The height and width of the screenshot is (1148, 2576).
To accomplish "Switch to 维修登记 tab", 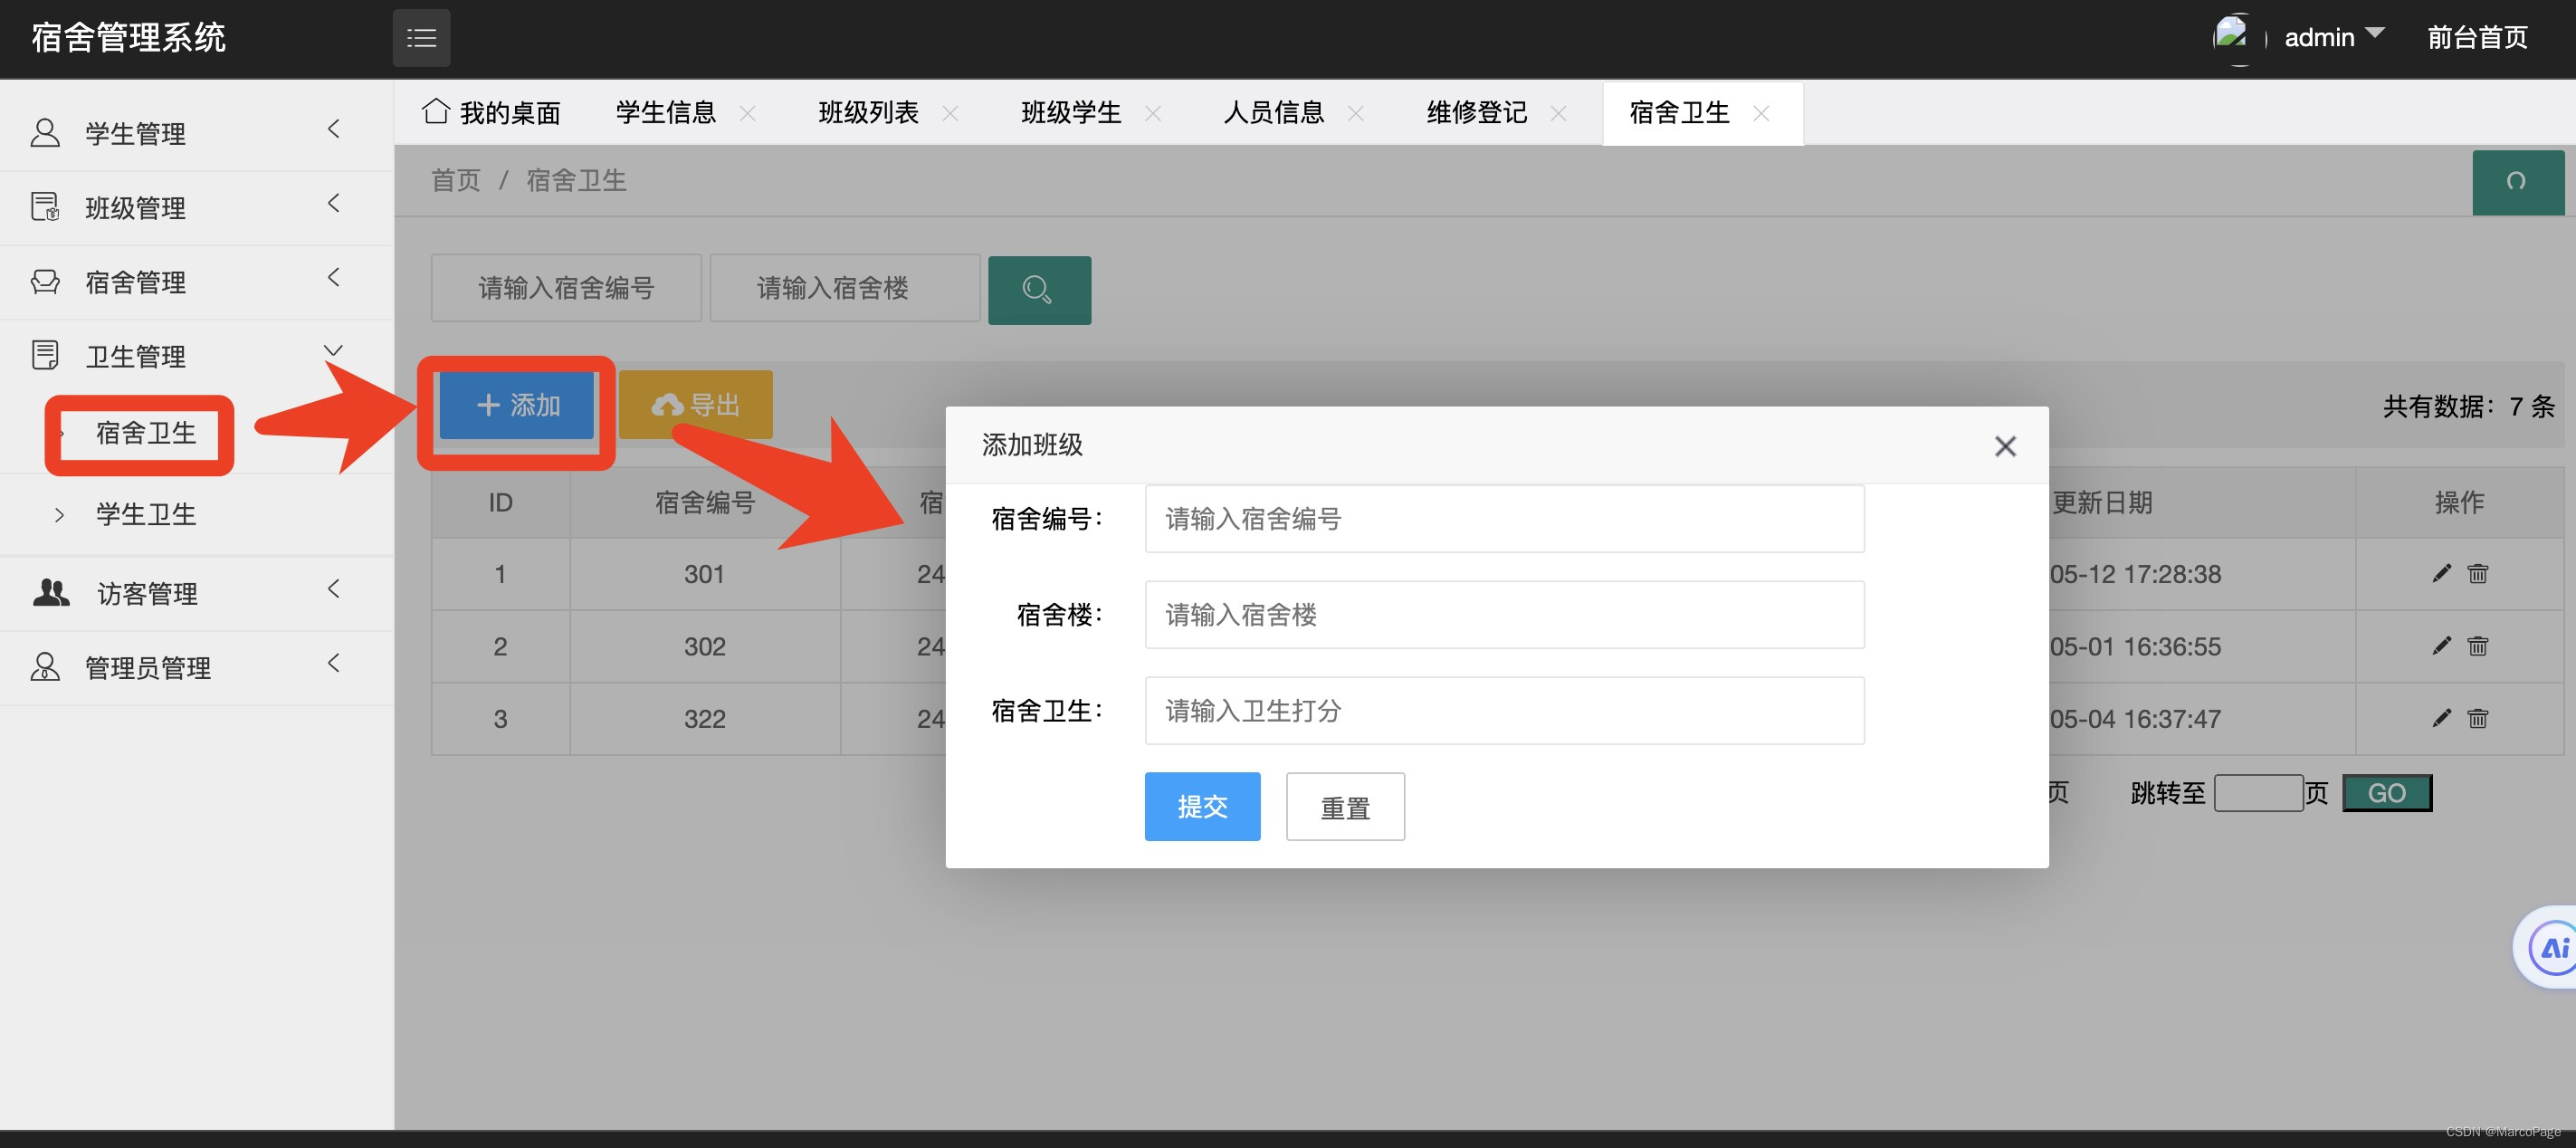I will pyautogui.click(x=1477, y=113).
